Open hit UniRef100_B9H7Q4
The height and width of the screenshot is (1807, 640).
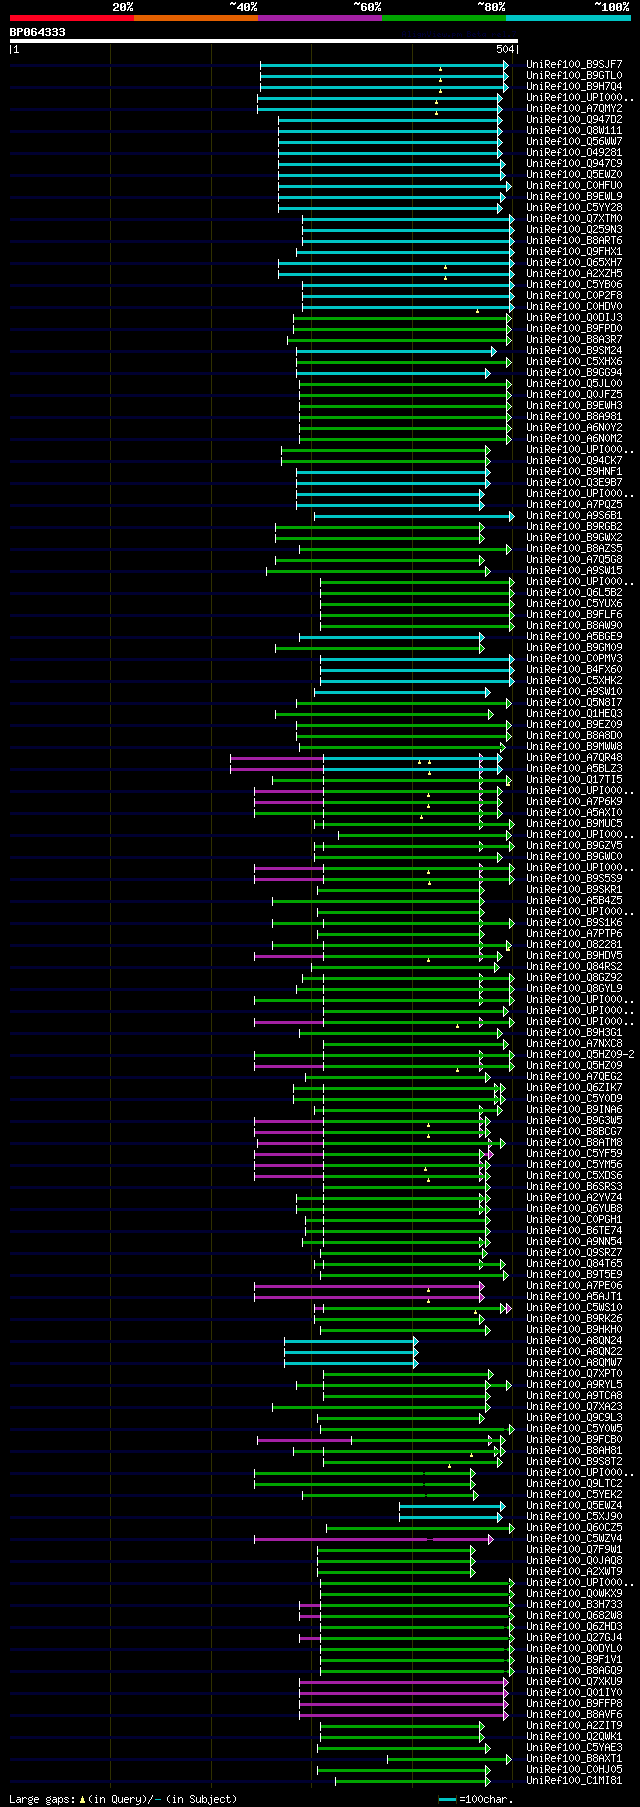[x=574, y=87]
